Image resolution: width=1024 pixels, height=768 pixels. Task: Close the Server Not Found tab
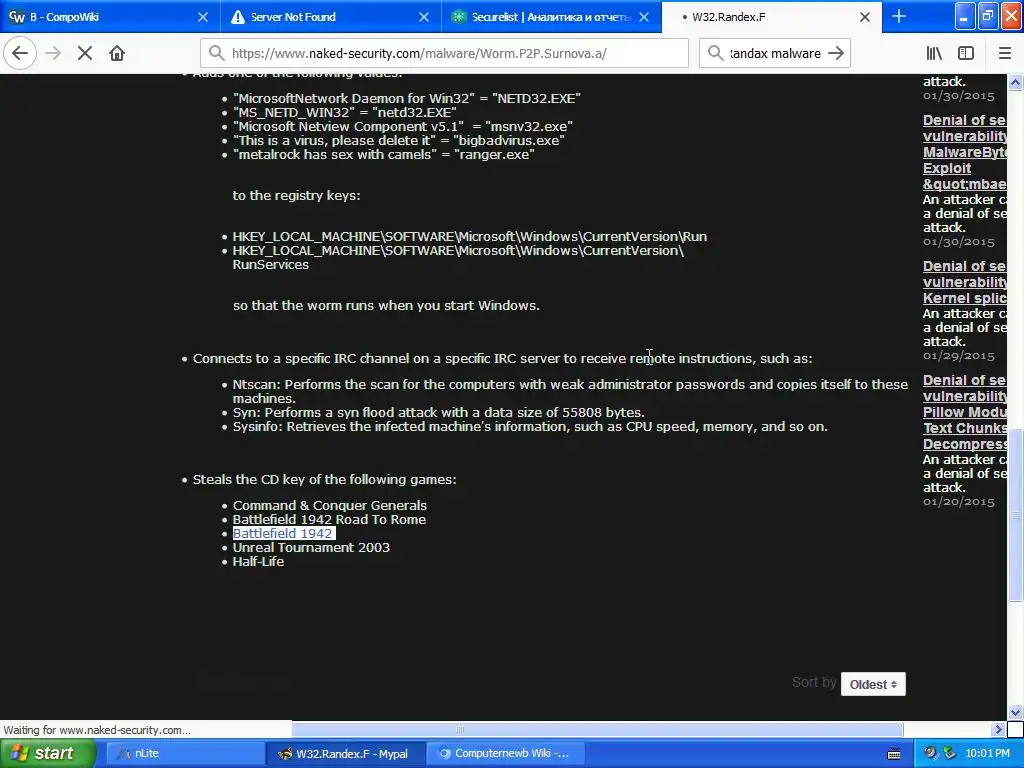424,17
